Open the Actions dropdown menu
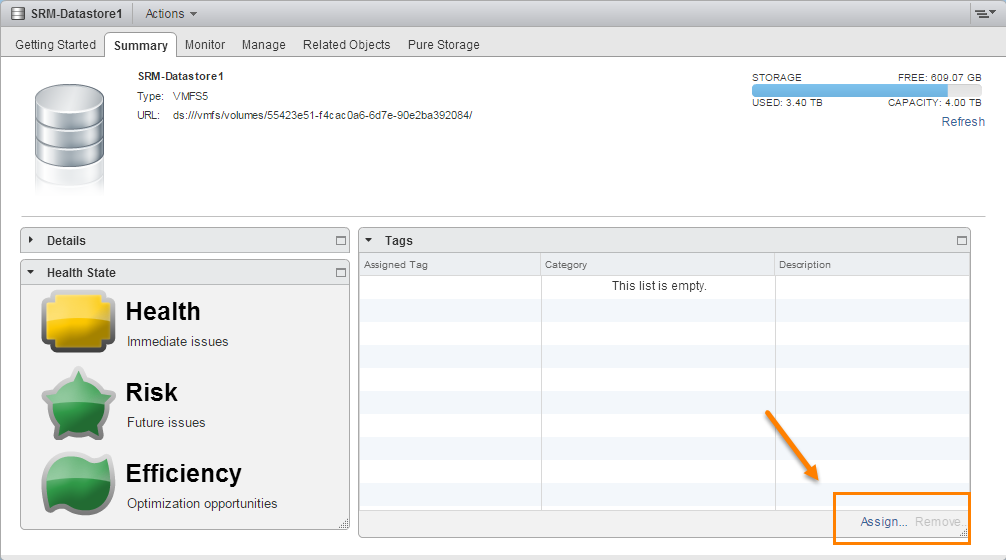 tap(171, 13)
